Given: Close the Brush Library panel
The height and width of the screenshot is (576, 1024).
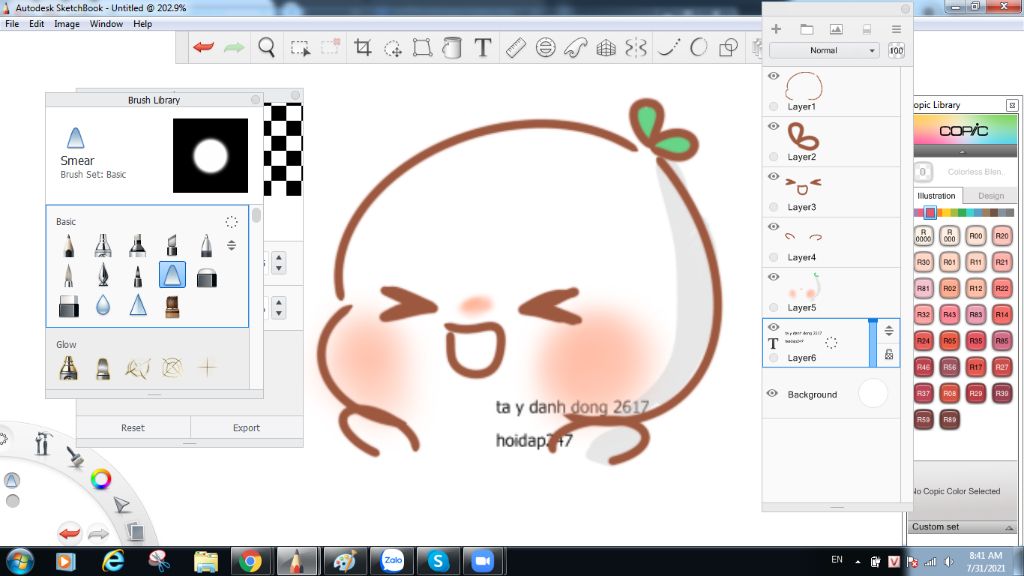Looking at the screenshot, I should click(x=255, y=99).
